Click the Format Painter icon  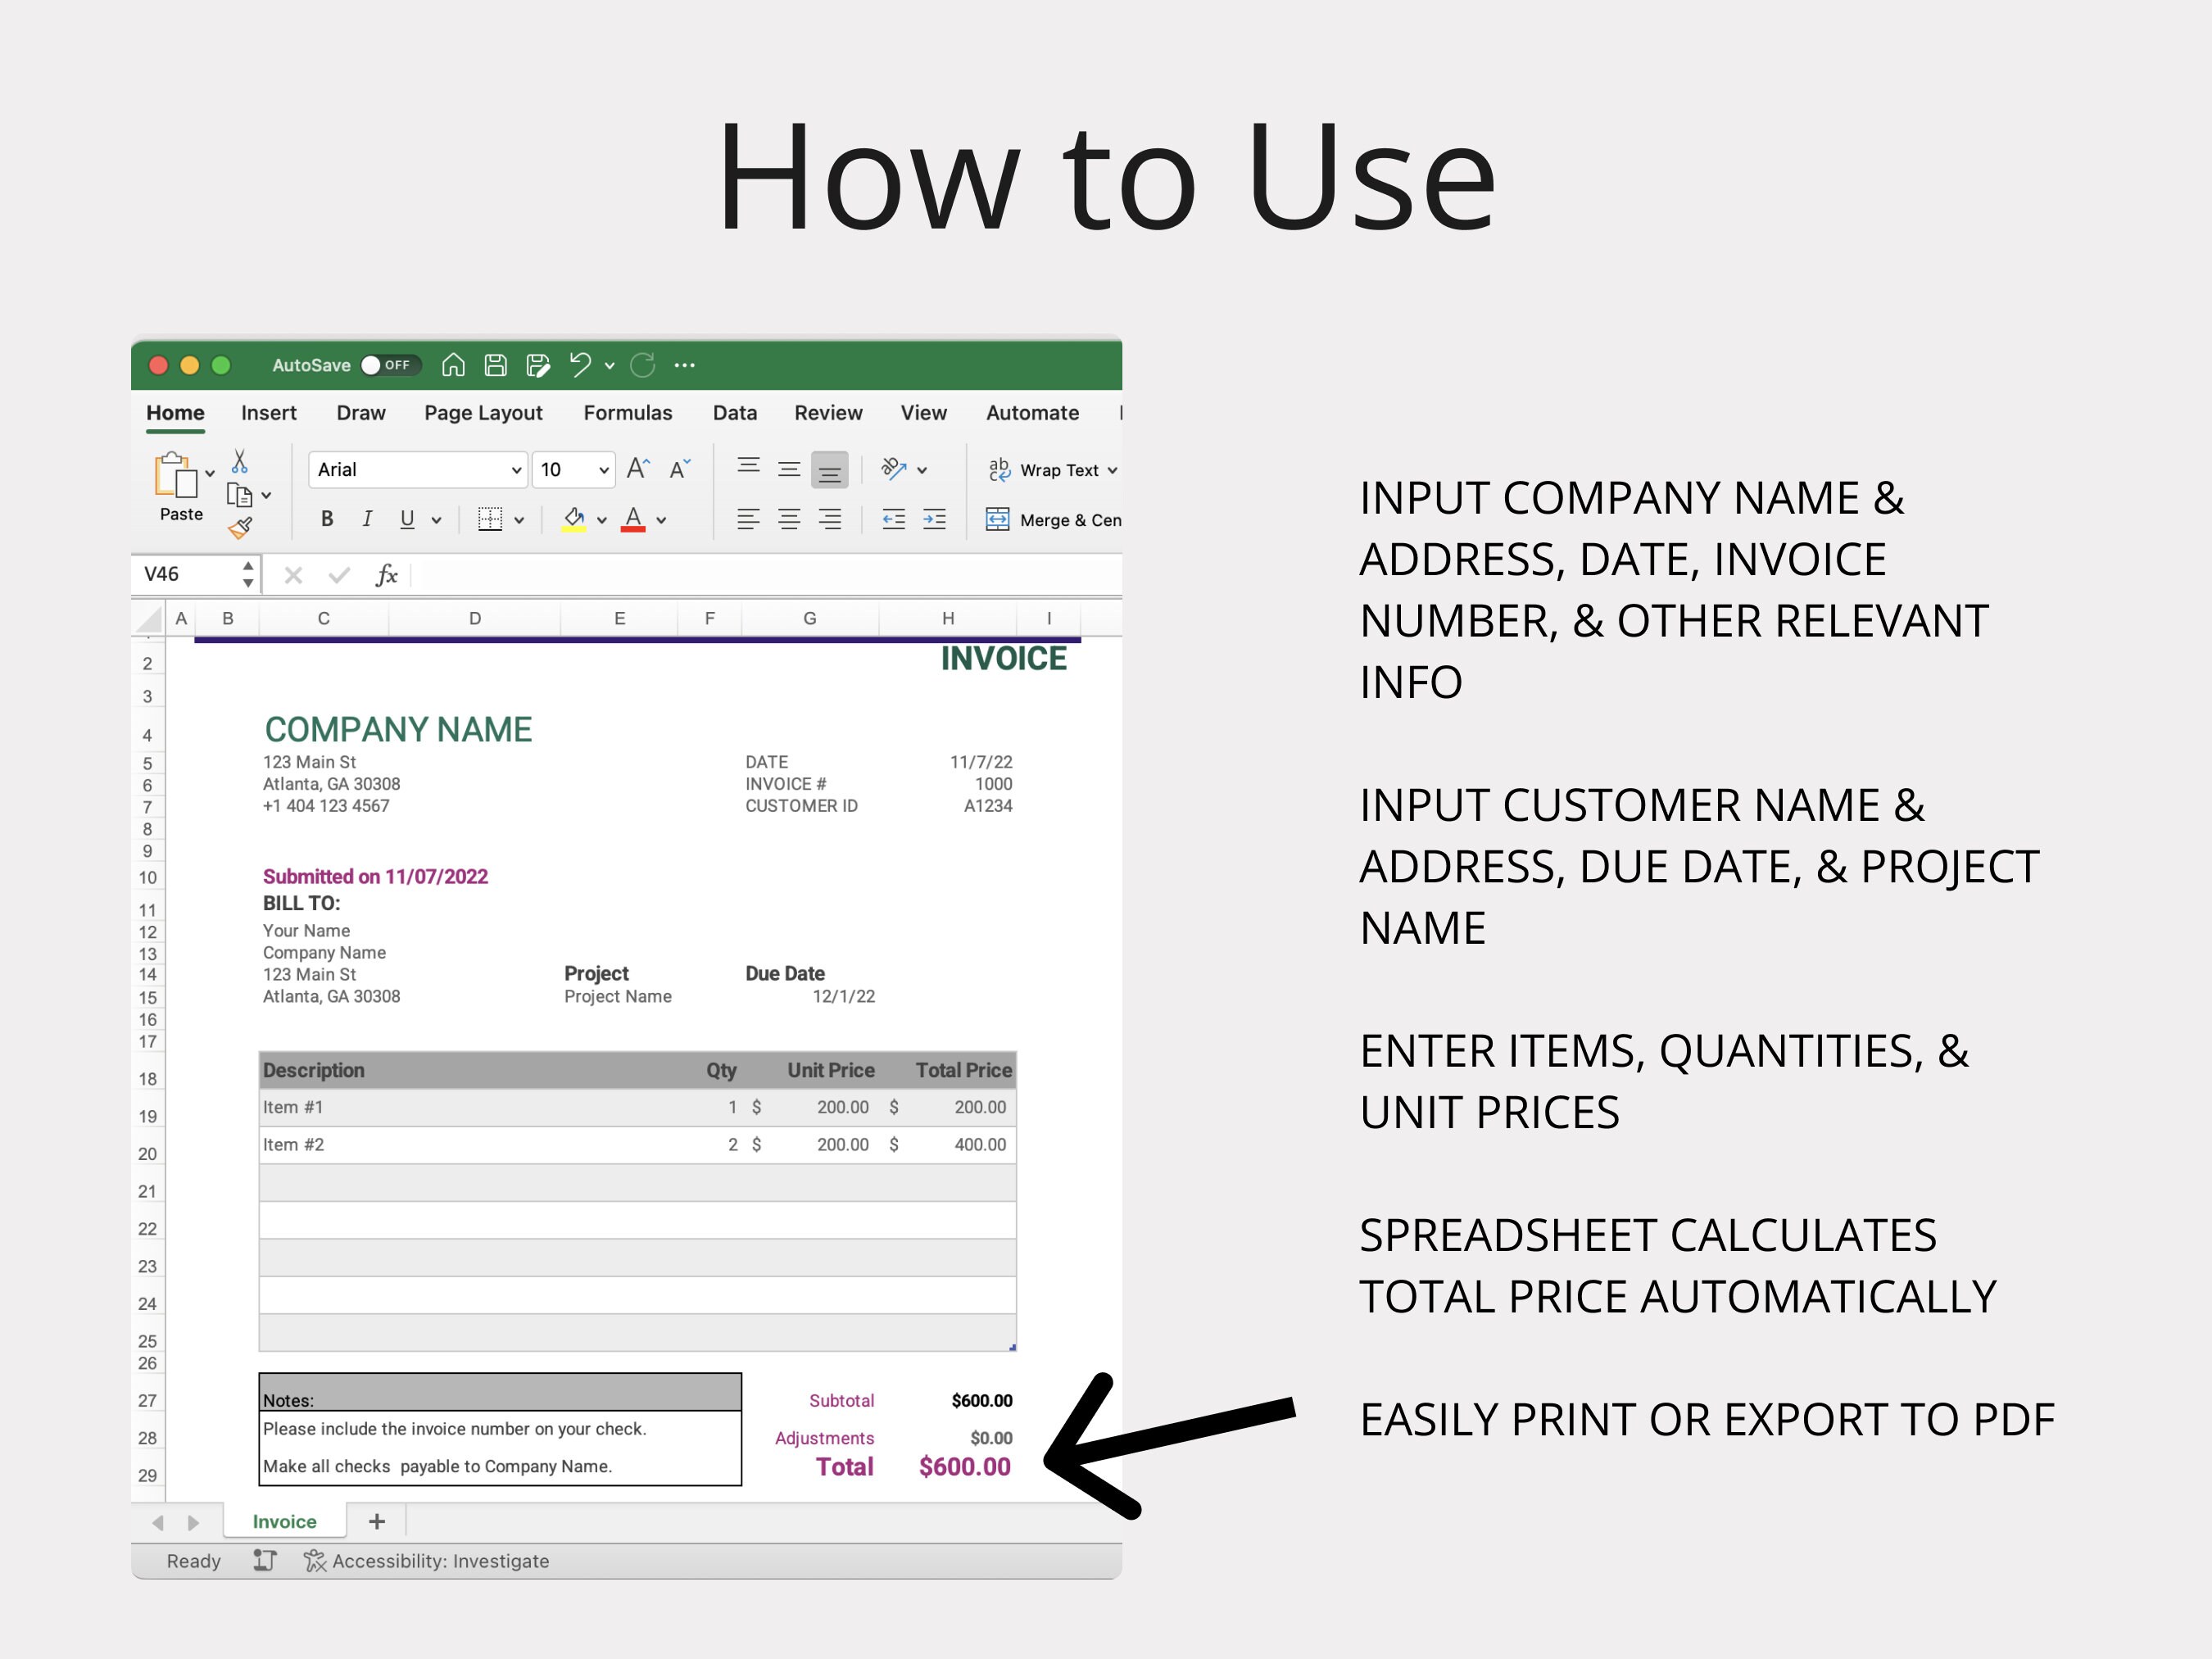click(x=242, y=528)
